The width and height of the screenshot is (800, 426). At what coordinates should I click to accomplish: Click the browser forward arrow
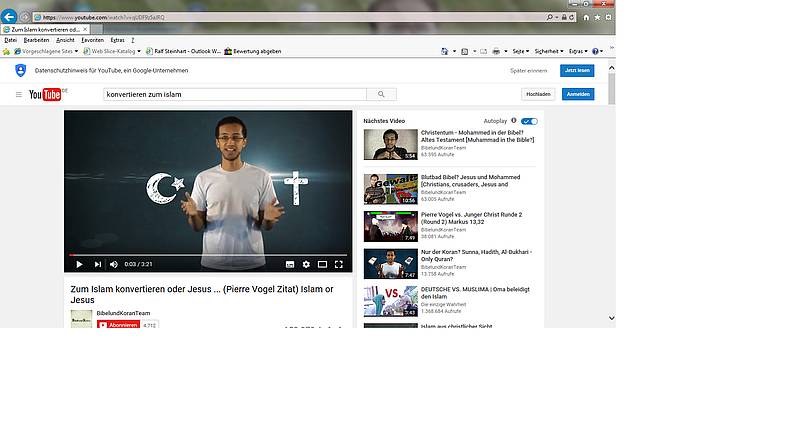coord(24,17)
